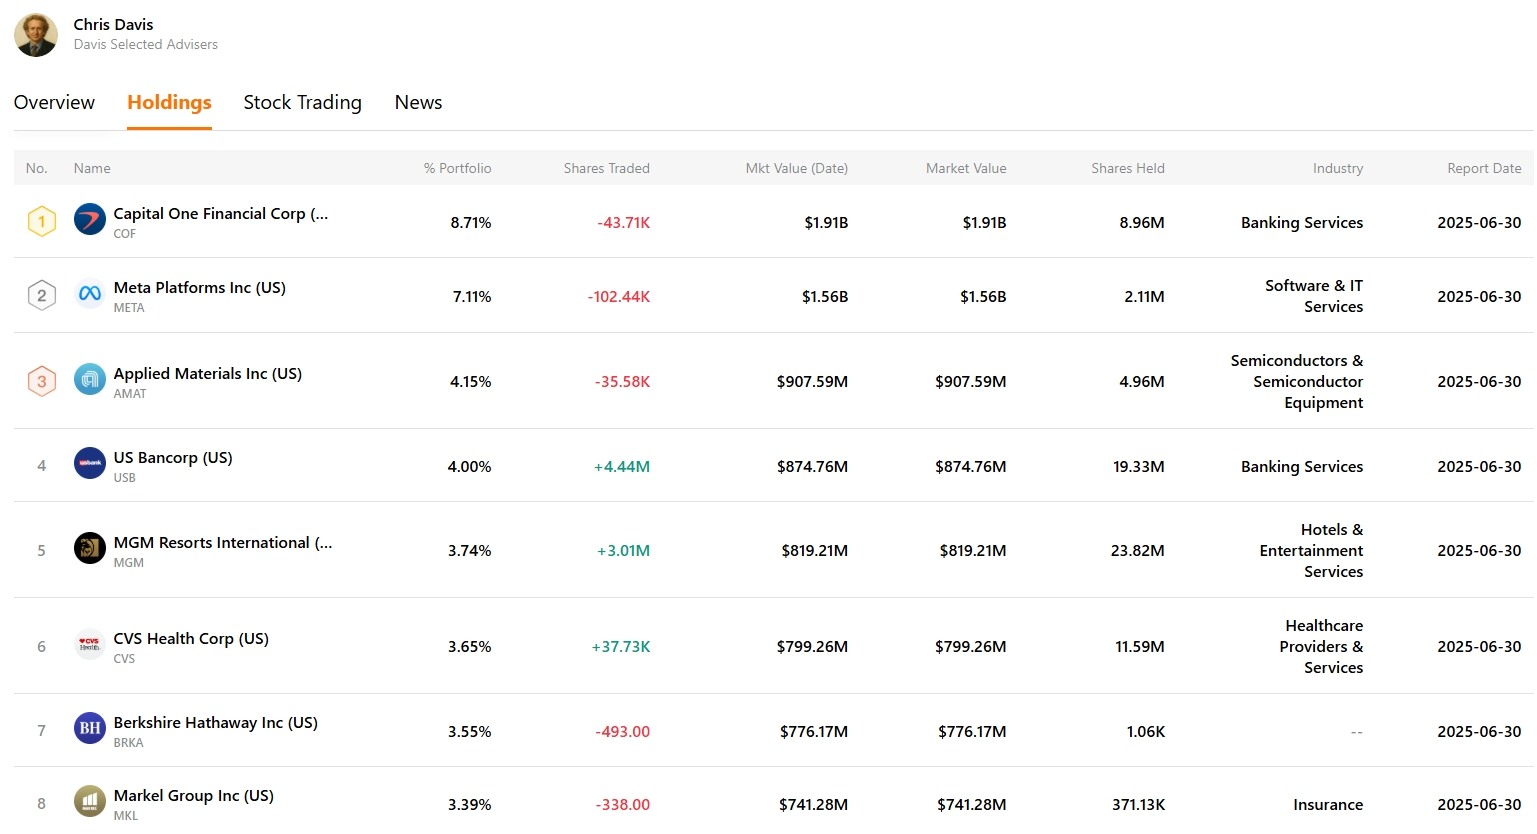Screen dimensions: 1537x834
Task: Click Semiconductors & Semiconductor Equipment cell
Action: (1297, 381)
